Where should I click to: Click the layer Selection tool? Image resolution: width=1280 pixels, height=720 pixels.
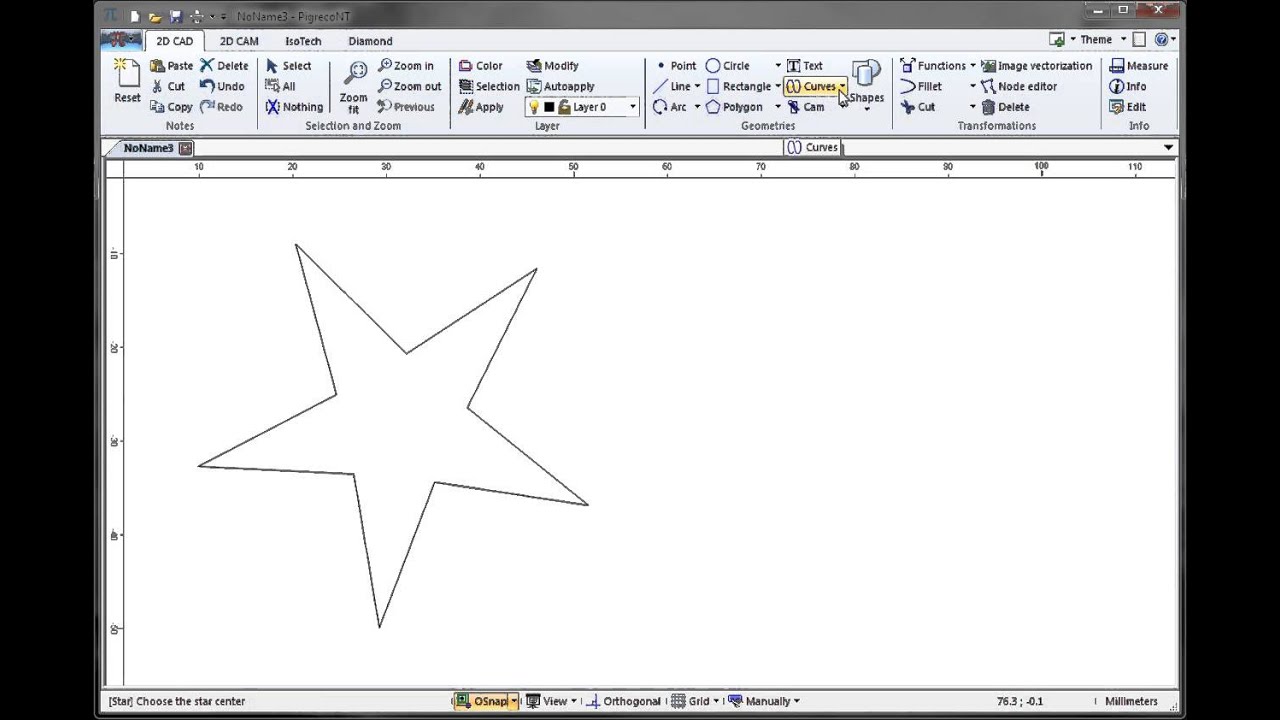coord(489,86)
